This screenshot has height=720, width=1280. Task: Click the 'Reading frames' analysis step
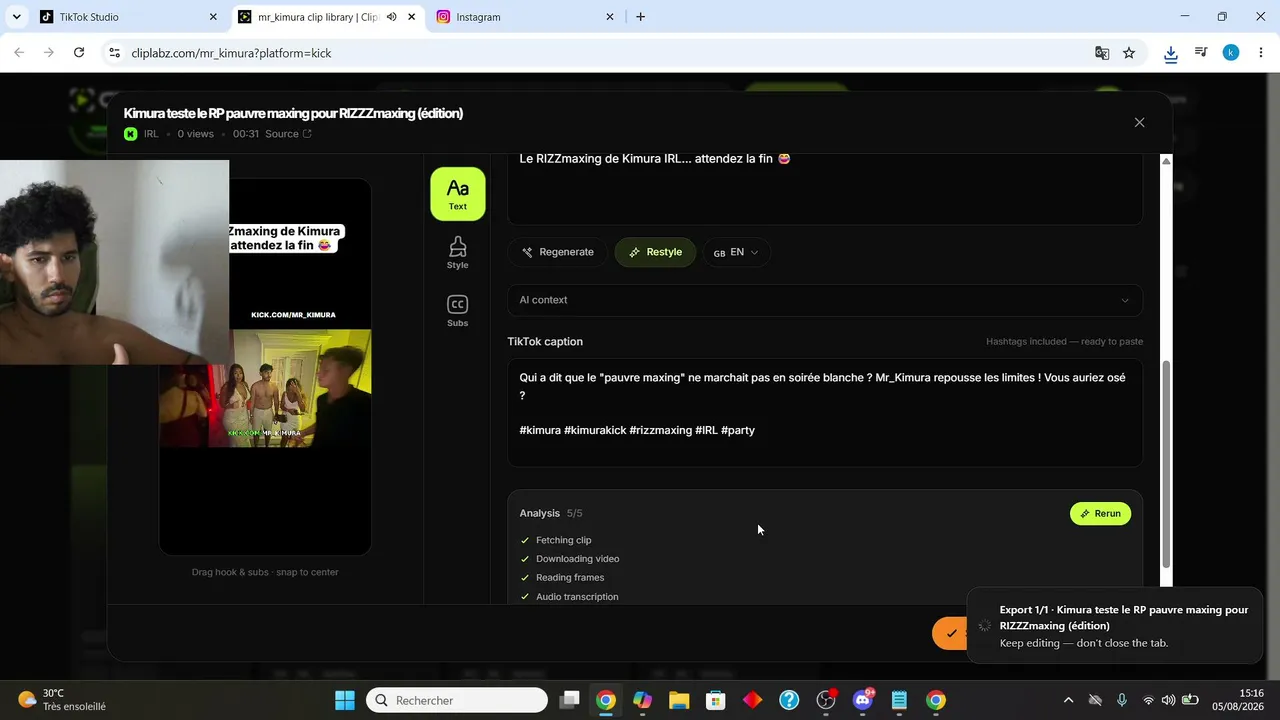[570, 578]
